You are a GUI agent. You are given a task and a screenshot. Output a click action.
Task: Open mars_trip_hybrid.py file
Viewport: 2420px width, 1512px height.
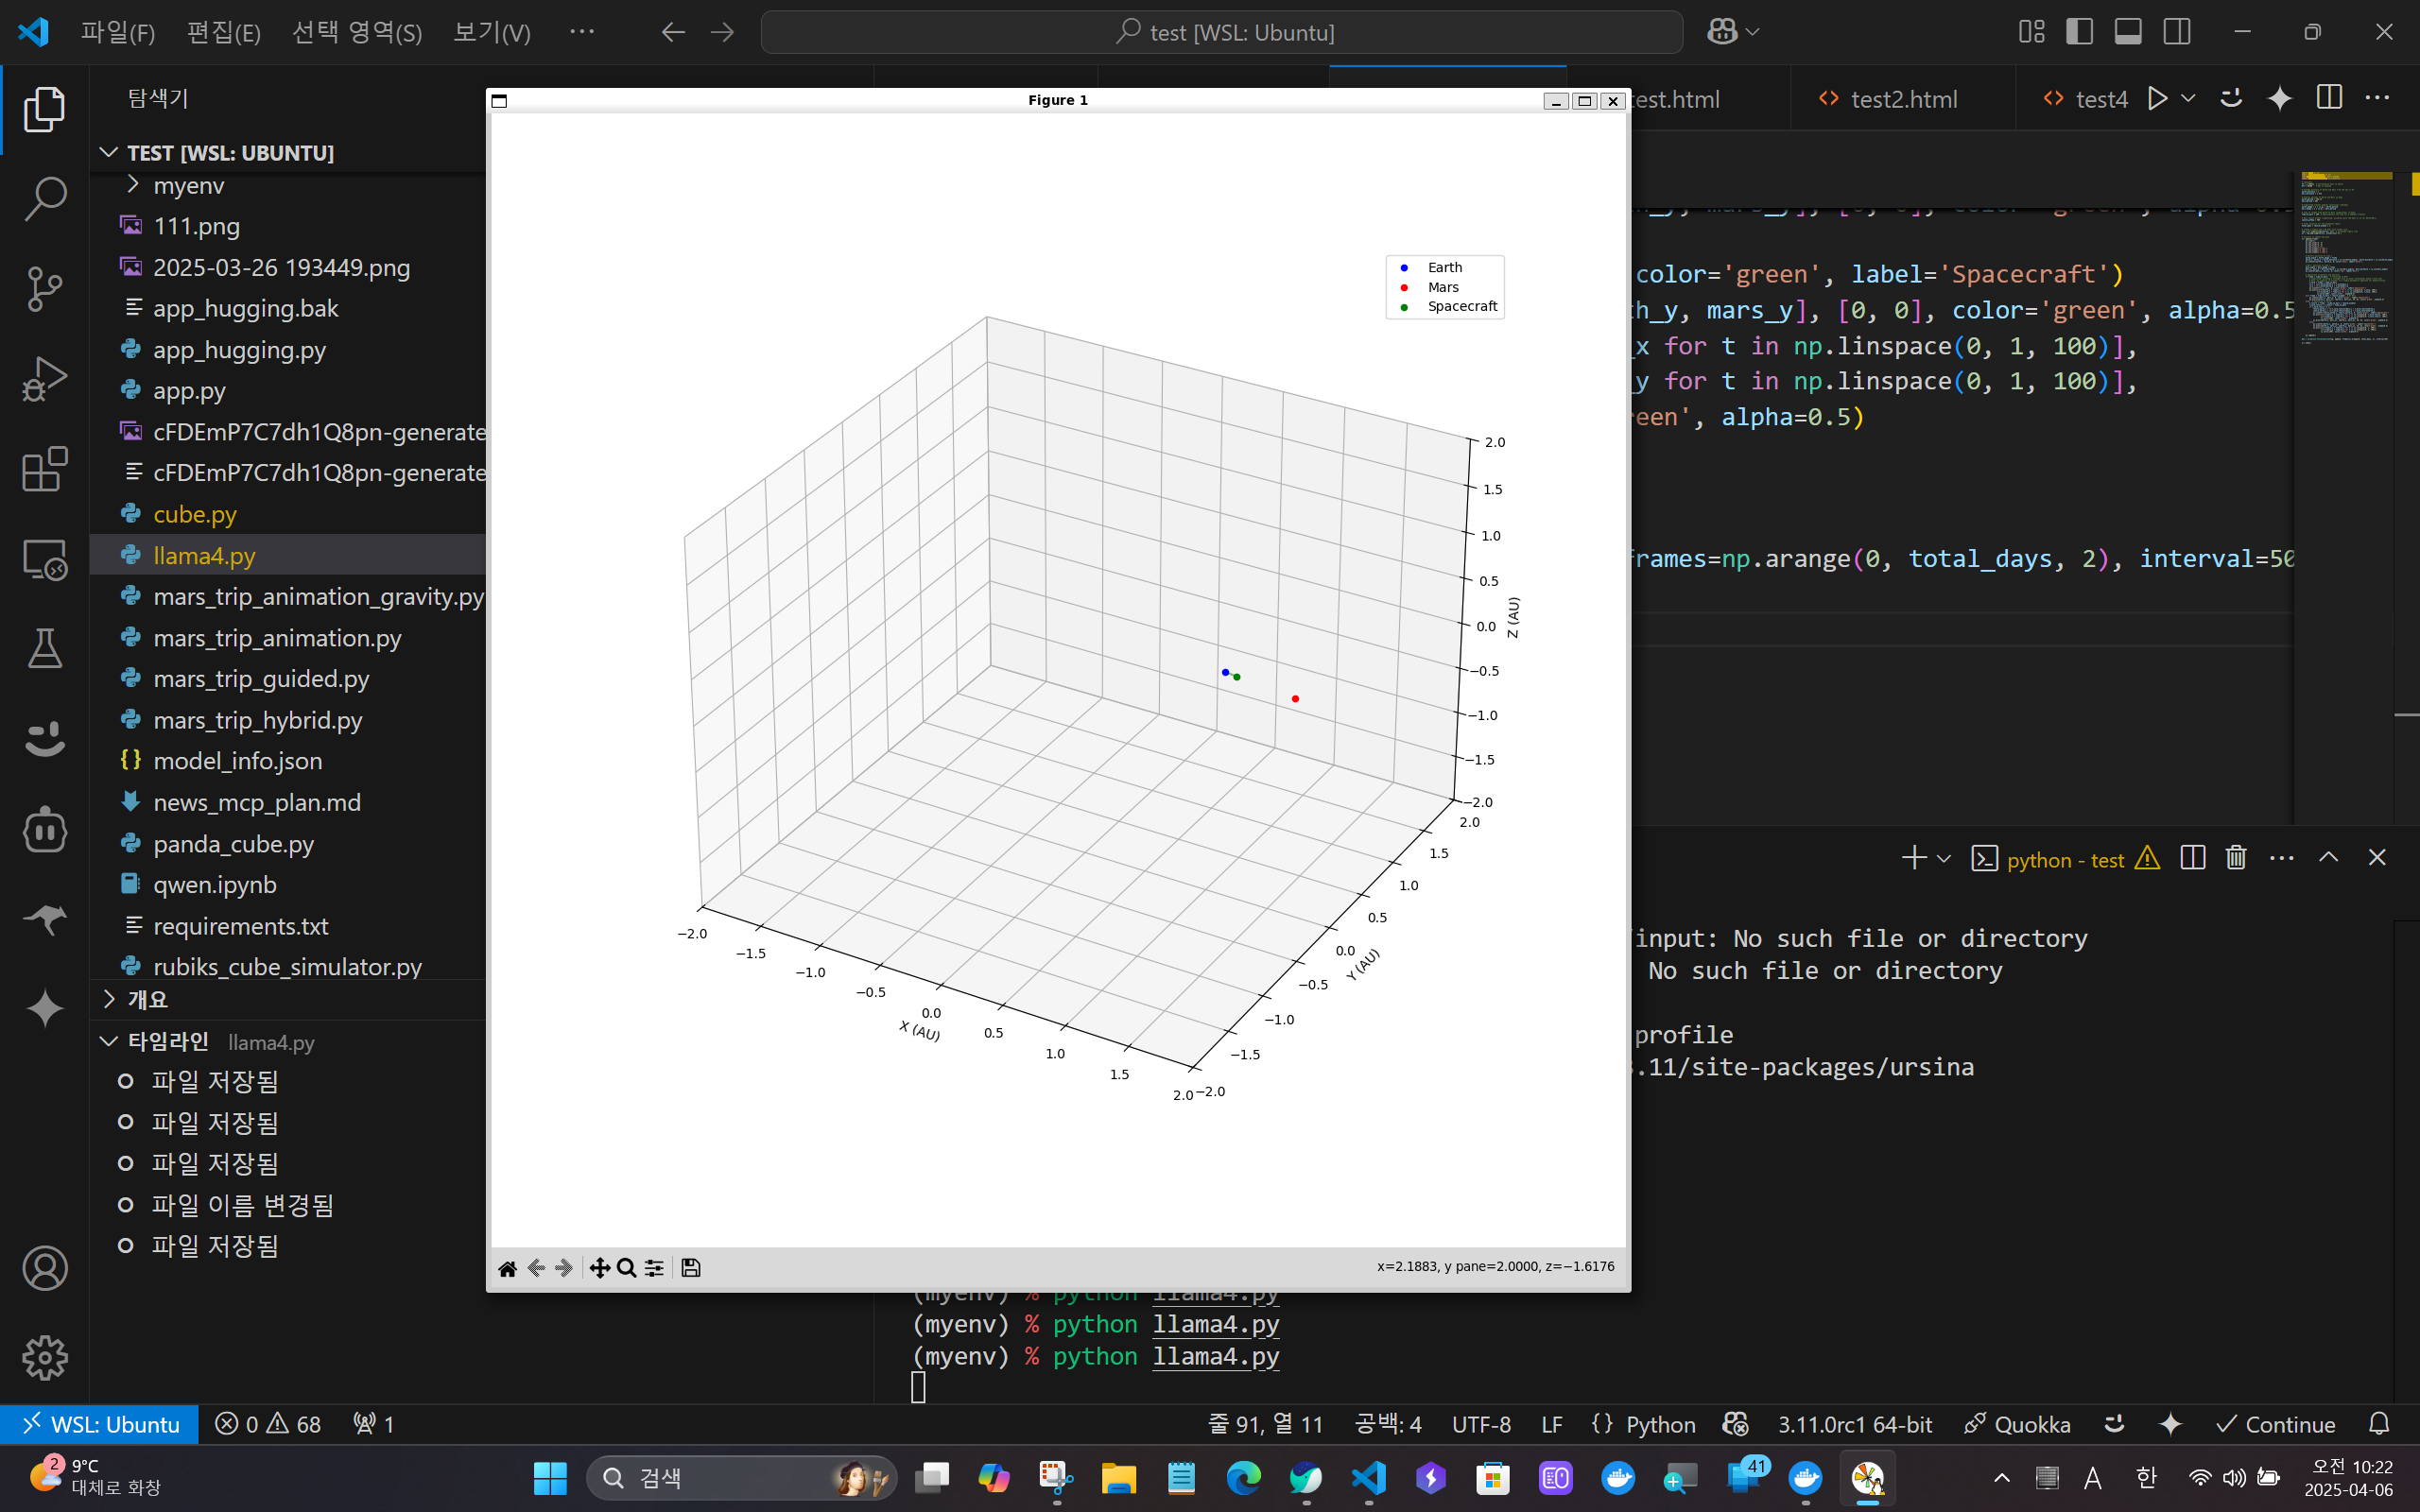[257, 720]
